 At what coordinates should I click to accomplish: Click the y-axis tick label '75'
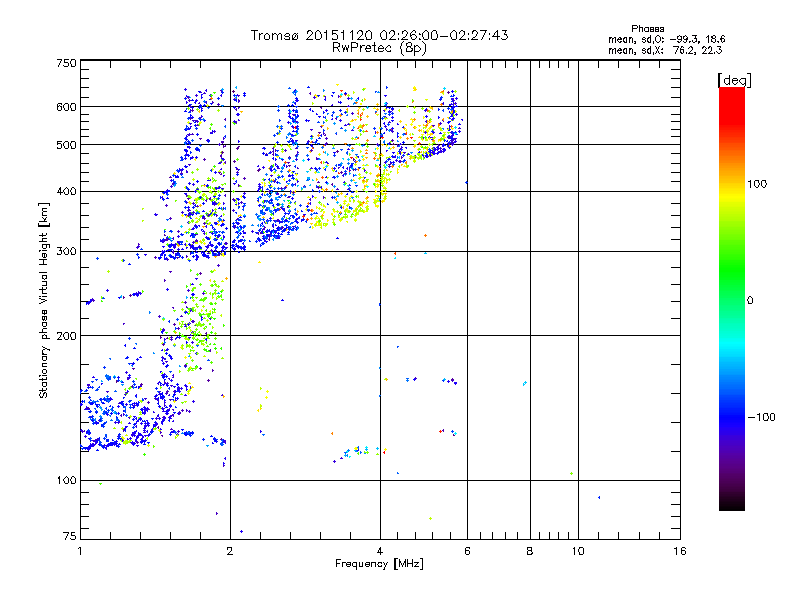[x=70, y=536]
